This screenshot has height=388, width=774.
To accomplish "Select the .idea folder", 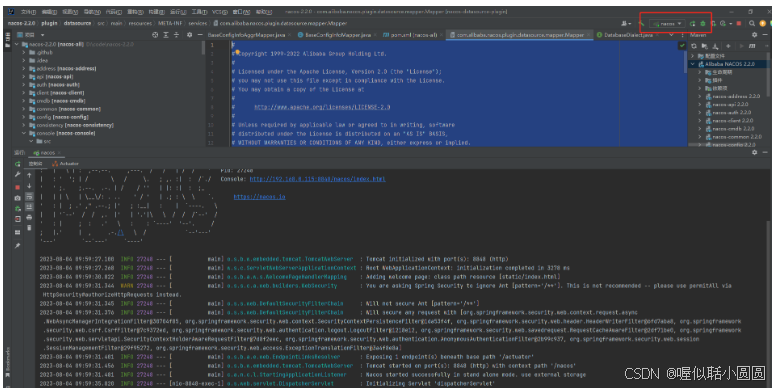I will tap(39, 61).
